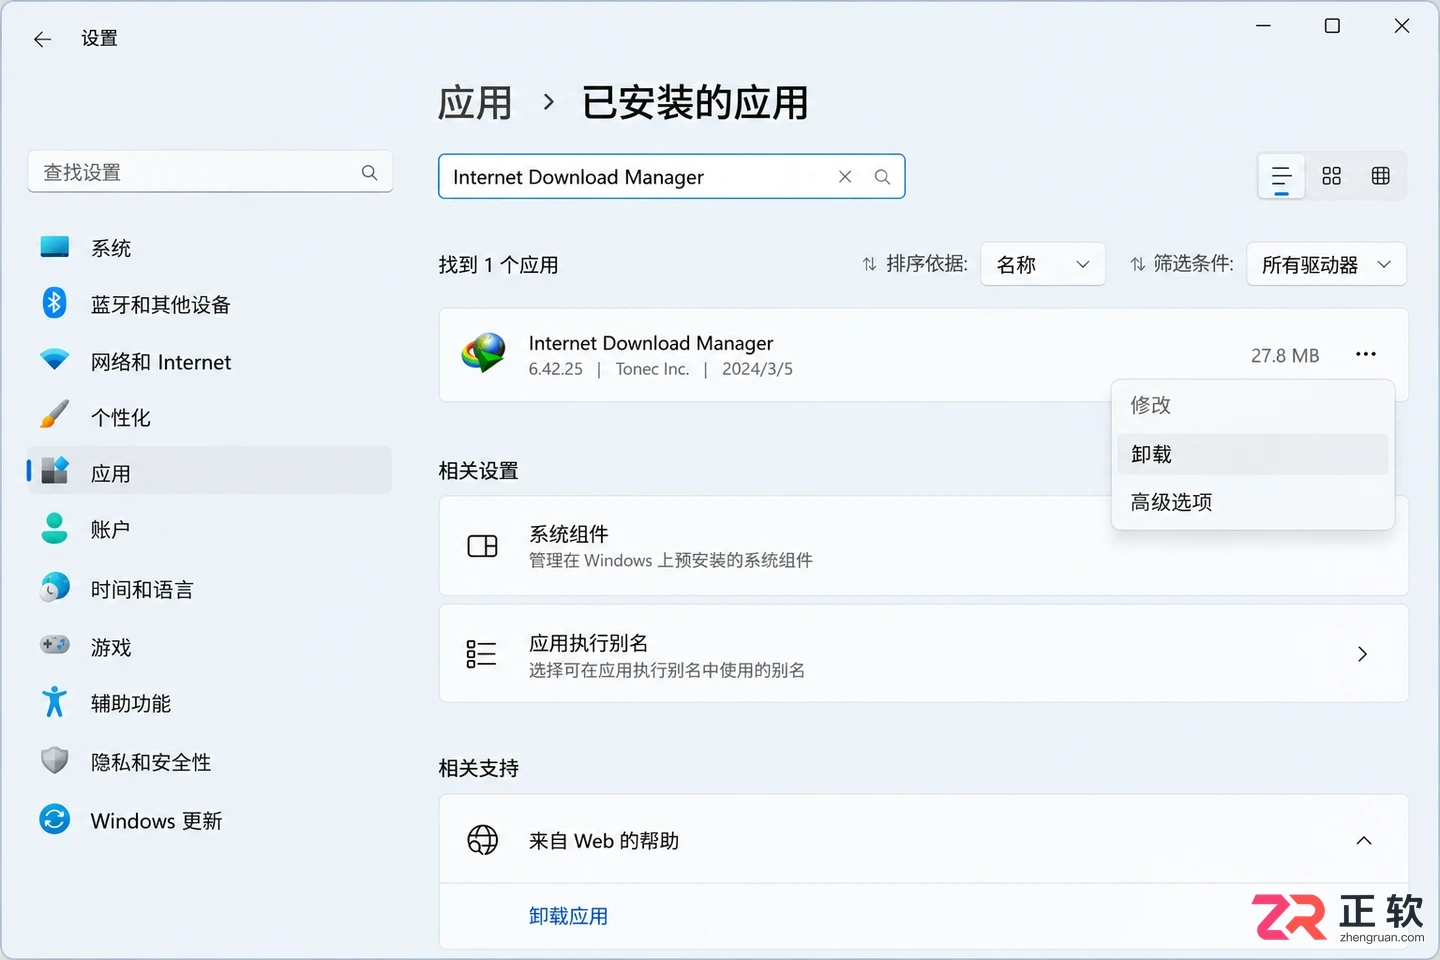
Task: Switch to grid view layout
Action: click(x=1331, y=176)
